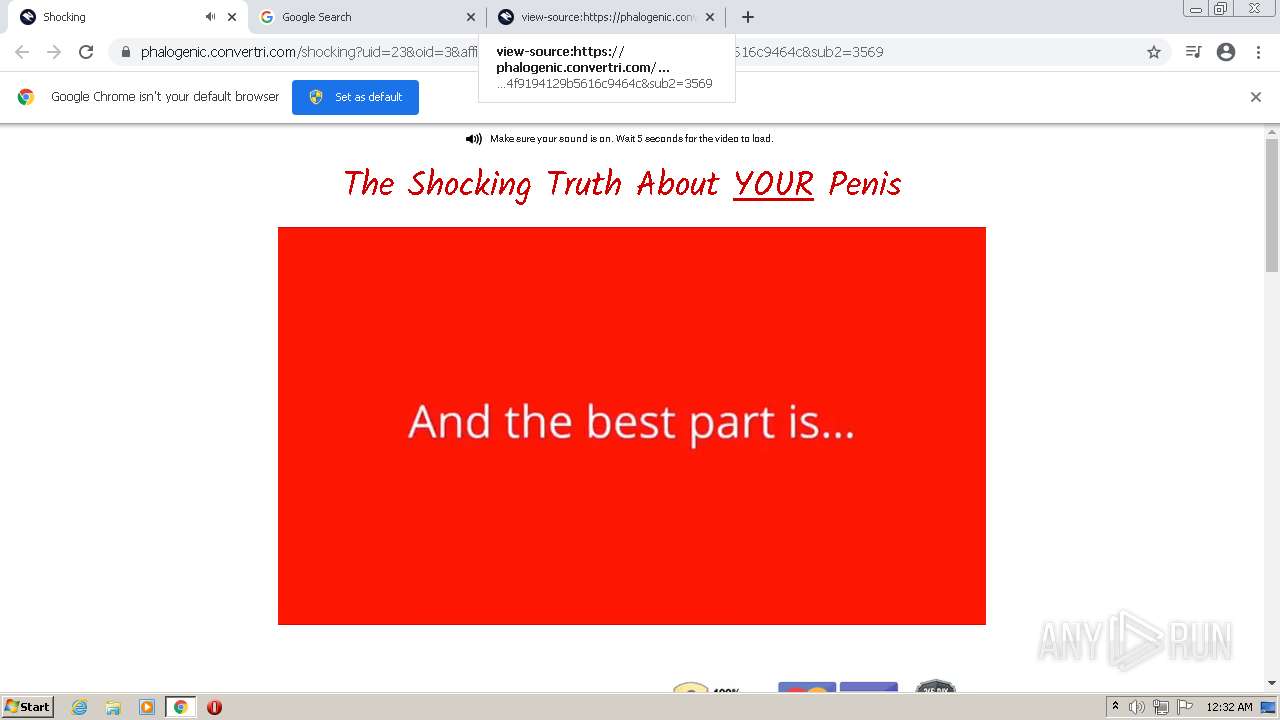Close the Shocking tab
Screen dimensions: 1280x720
point(232,17)
